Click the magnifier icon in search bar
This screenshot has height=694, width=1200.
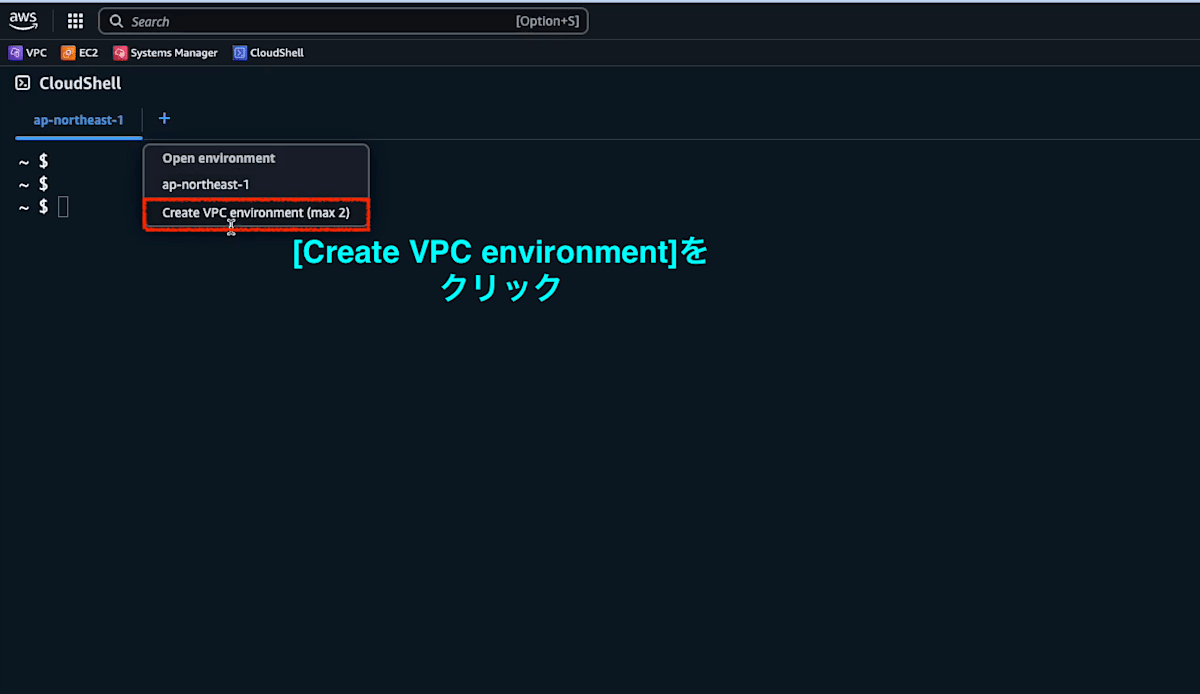click(117, 21)
